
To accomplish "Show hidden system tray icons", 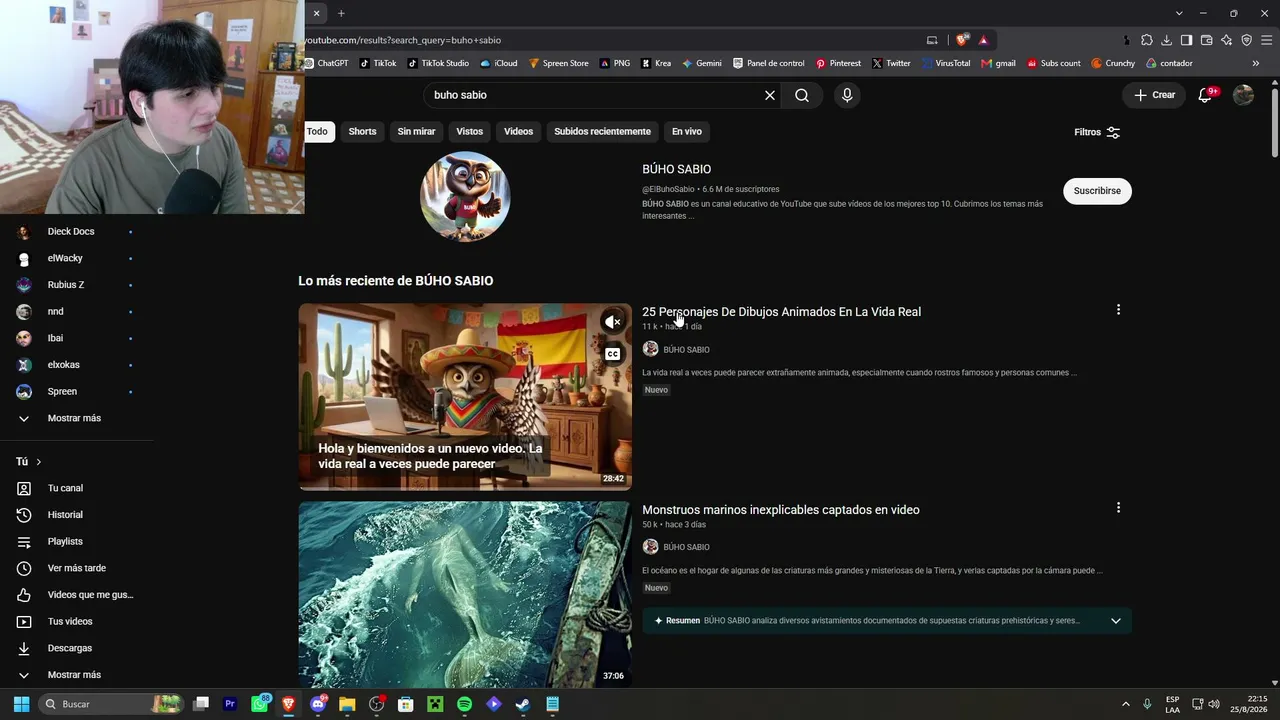I will pyautogui.click(x=1125, y=704).
